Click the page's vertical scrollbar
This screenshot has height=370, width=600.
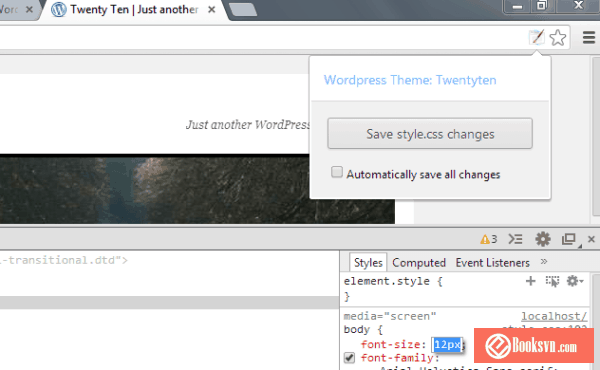click(596, 138)
